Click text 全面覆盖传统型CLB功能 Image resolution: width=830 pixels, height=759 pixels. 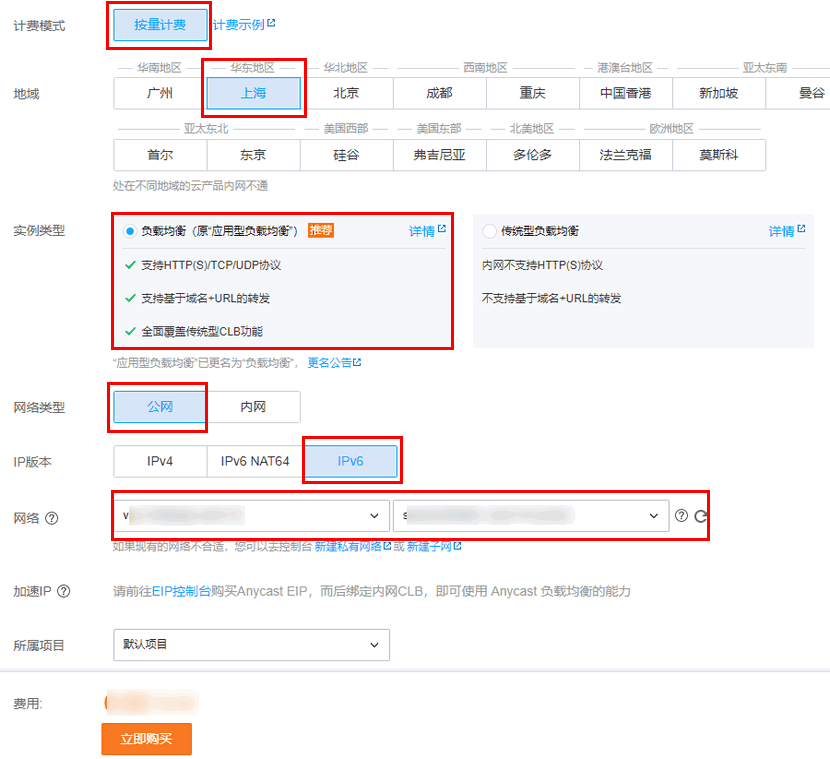pyautogui.click(x=202, y=332)
